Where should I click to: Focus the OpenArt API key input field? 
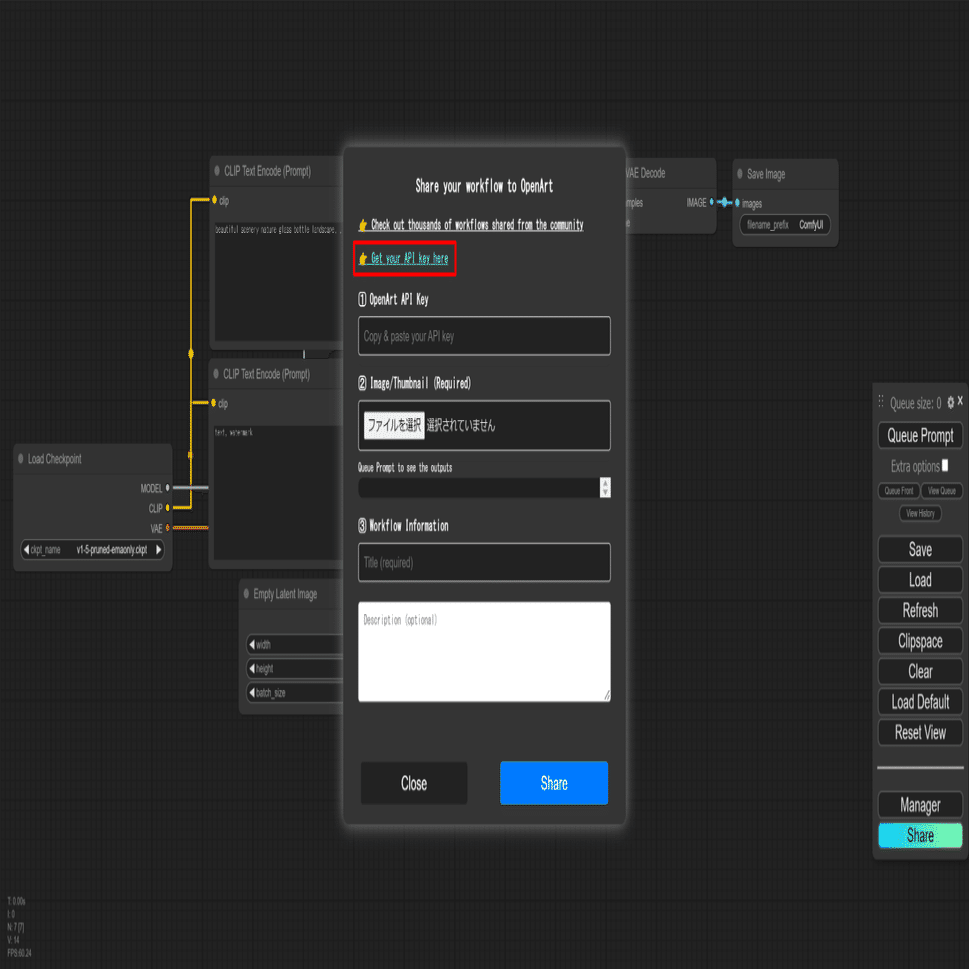[484, 336]
